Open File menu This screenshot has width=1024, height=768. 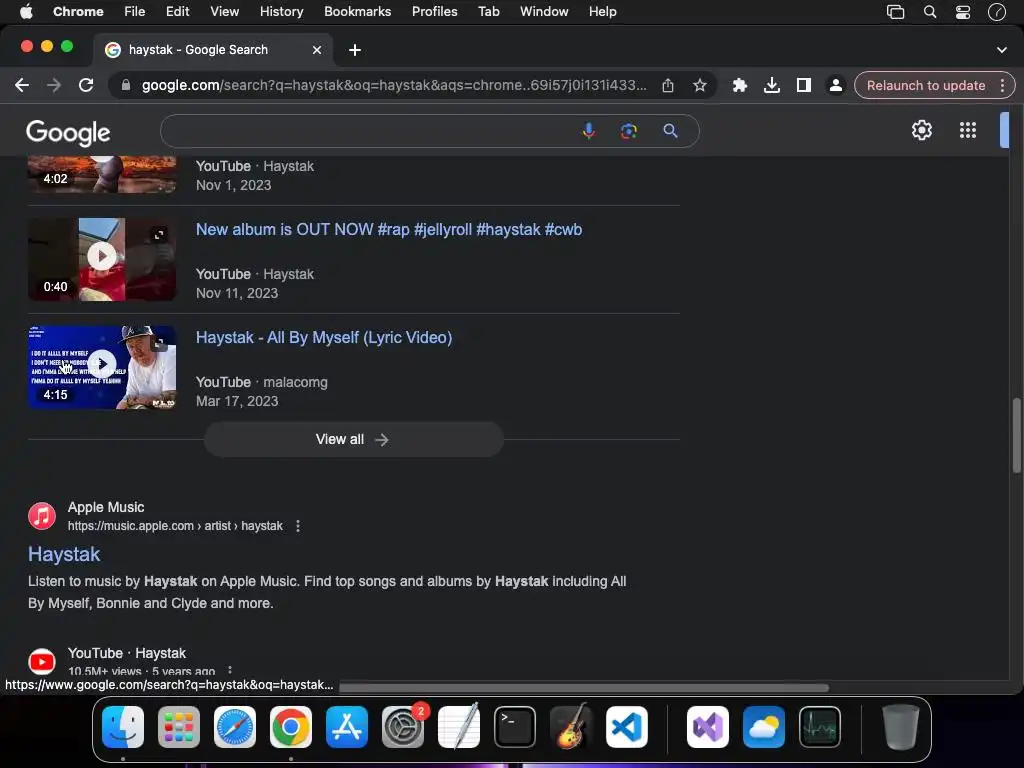[135, 11]
